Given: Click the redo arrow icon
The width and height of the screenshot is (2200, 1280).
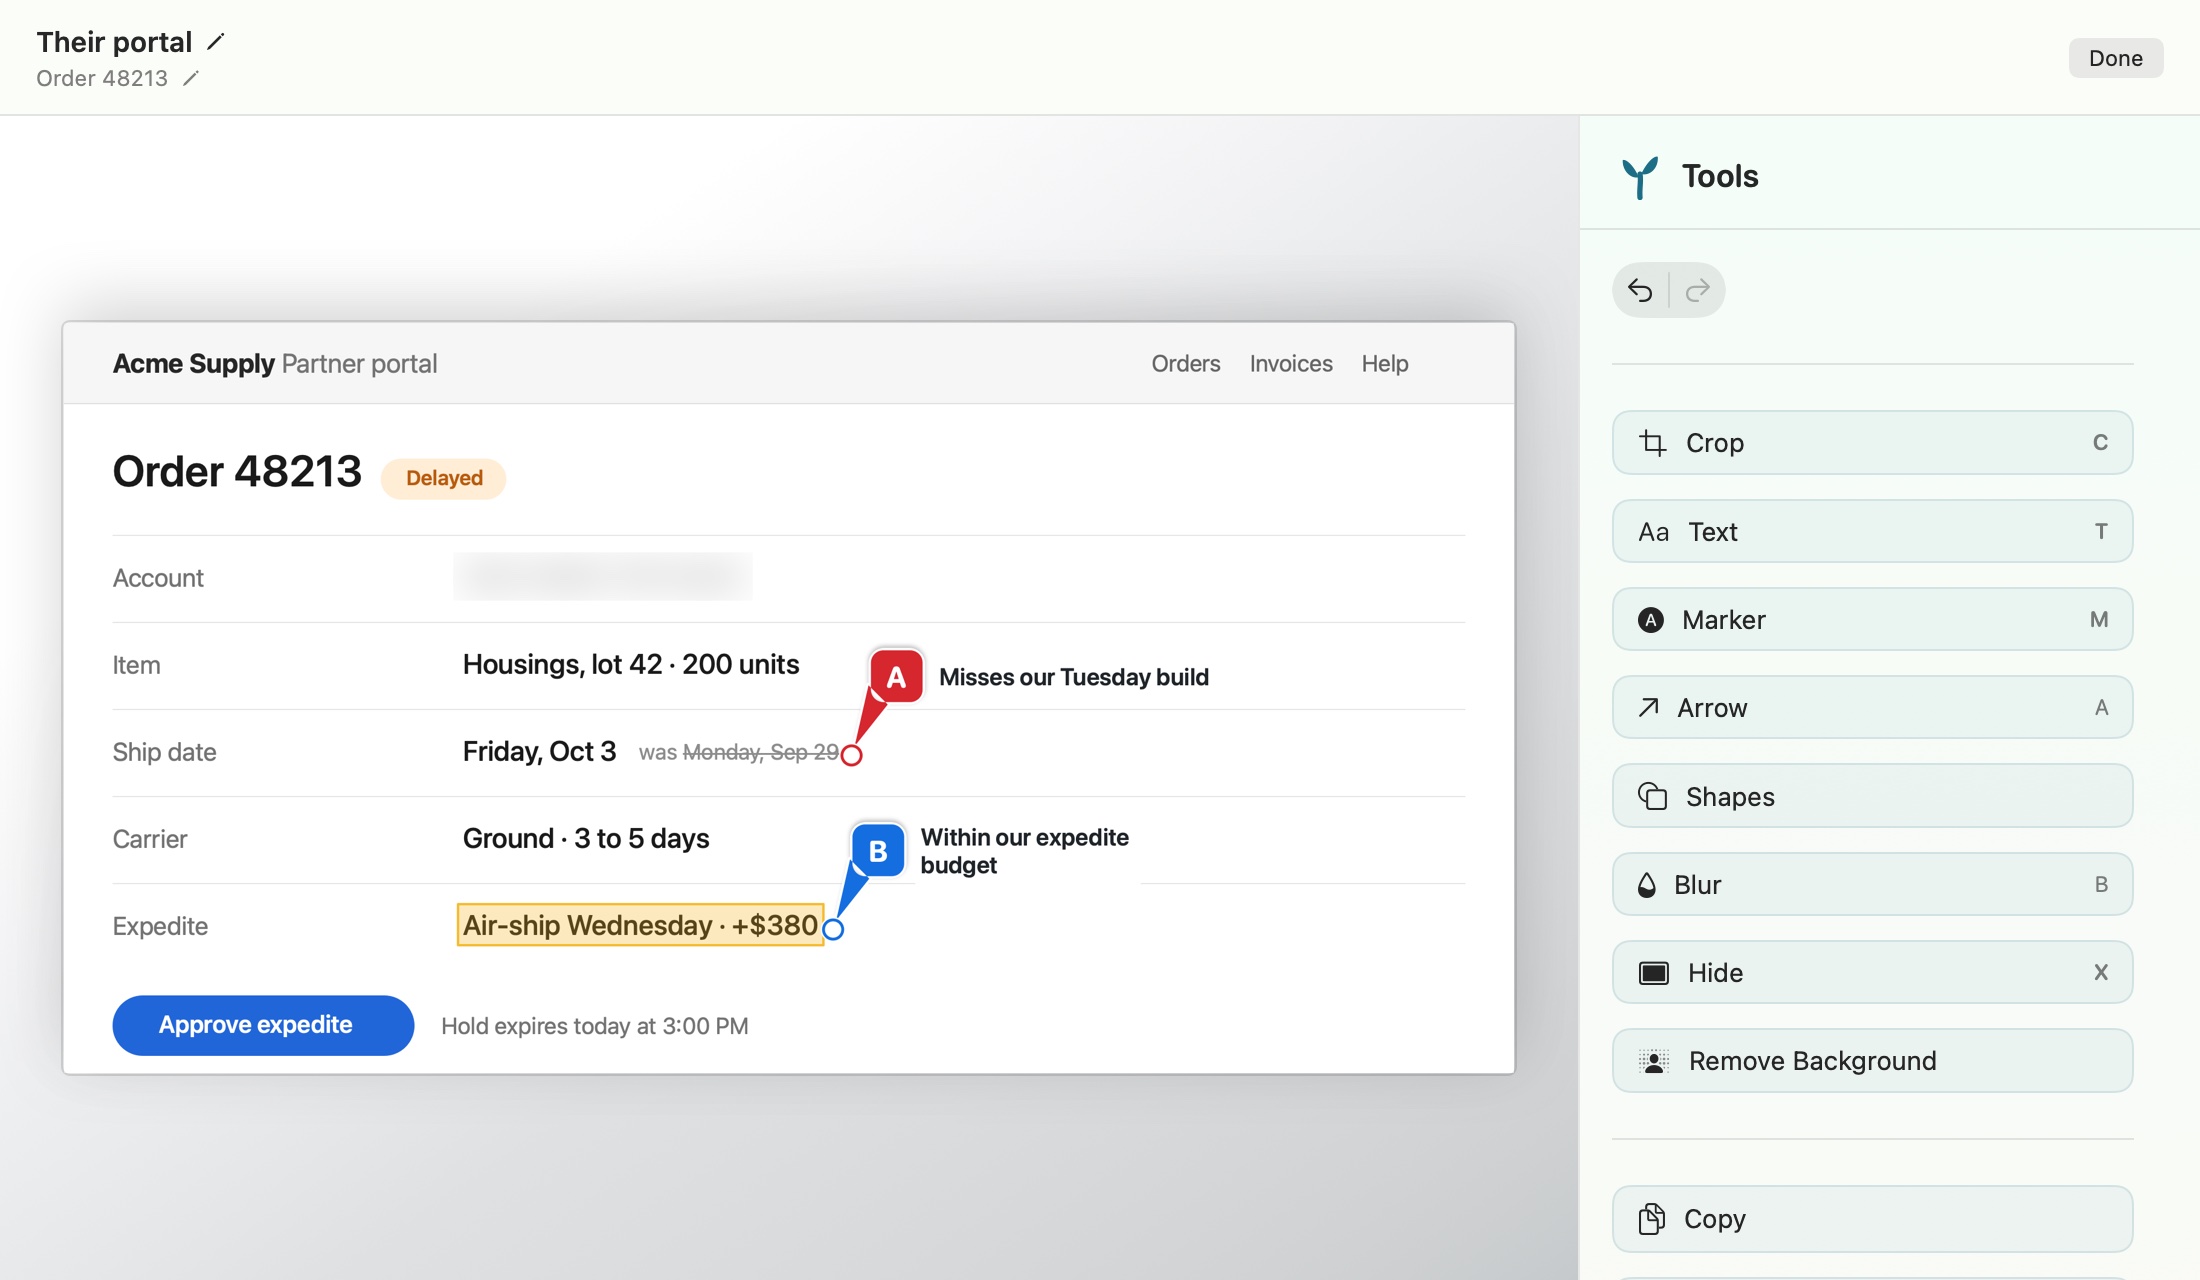Looking at the screenshot, I should (1697, 290).
